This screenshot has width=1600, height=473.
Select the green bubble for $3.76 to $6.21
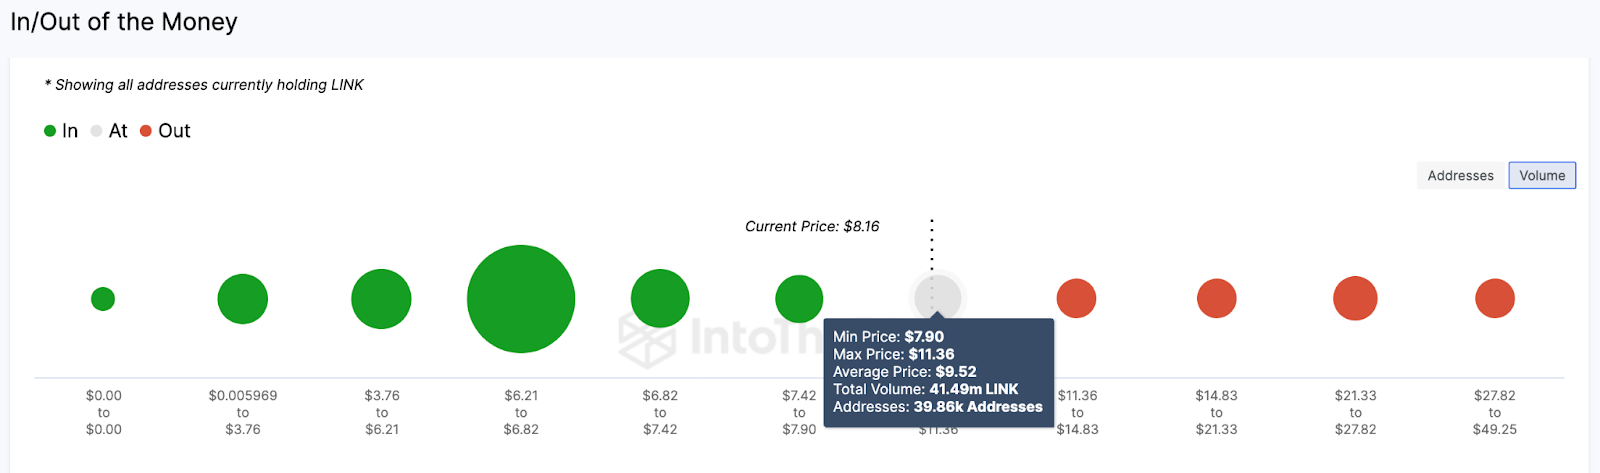(x=381, y=299)
